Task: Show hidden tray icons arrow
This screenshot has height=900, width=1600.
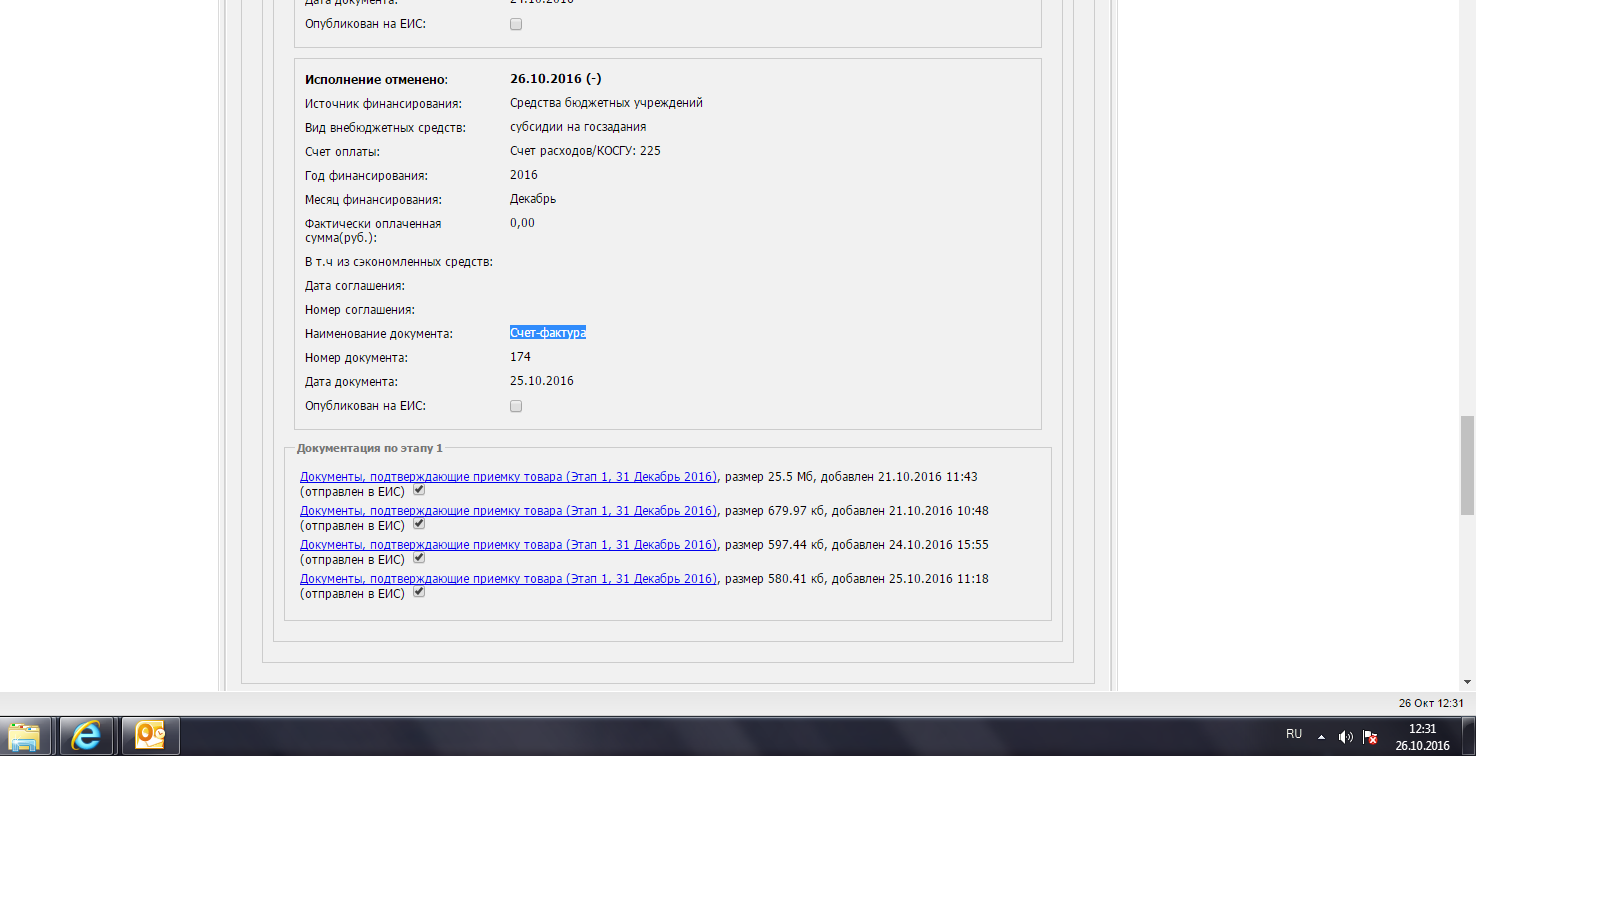Action: [x=1321, y=737]
